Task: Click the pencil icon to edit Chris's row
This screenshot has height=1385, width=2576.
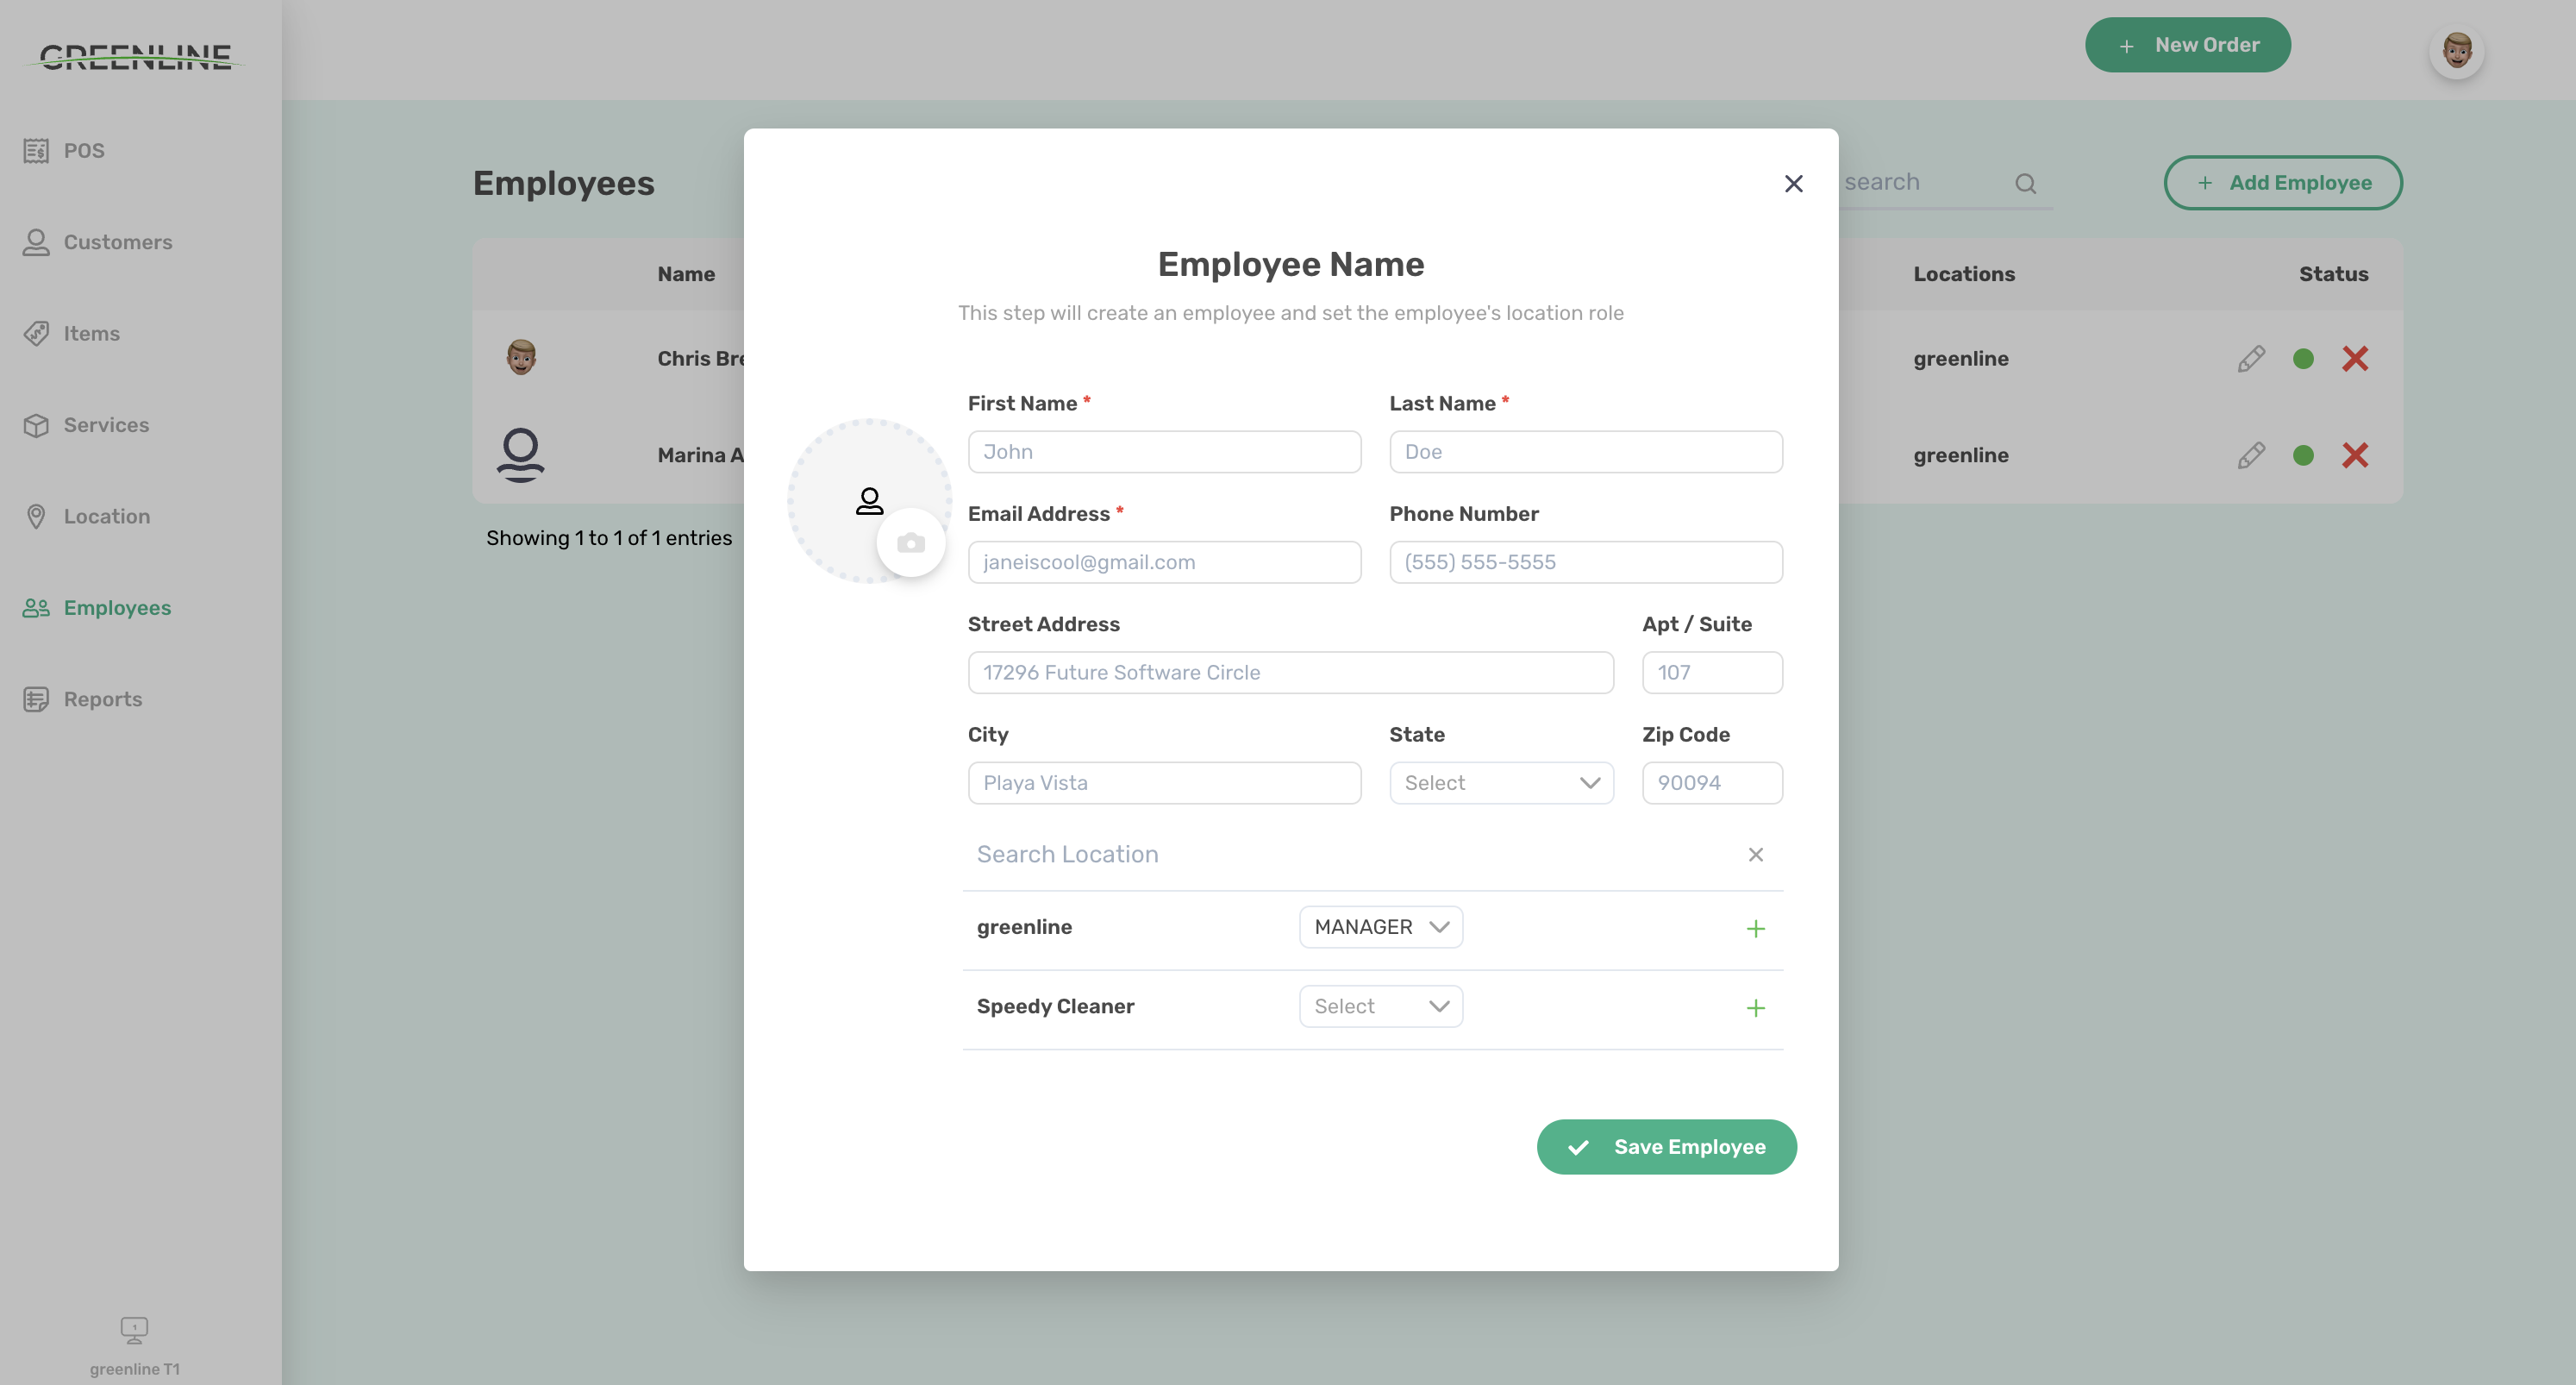Action: 2251,358
